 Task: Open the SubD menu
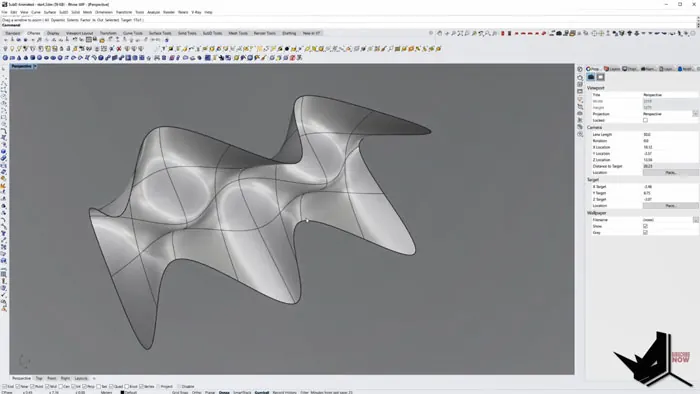pyautogui.click(x=64, y=12)
